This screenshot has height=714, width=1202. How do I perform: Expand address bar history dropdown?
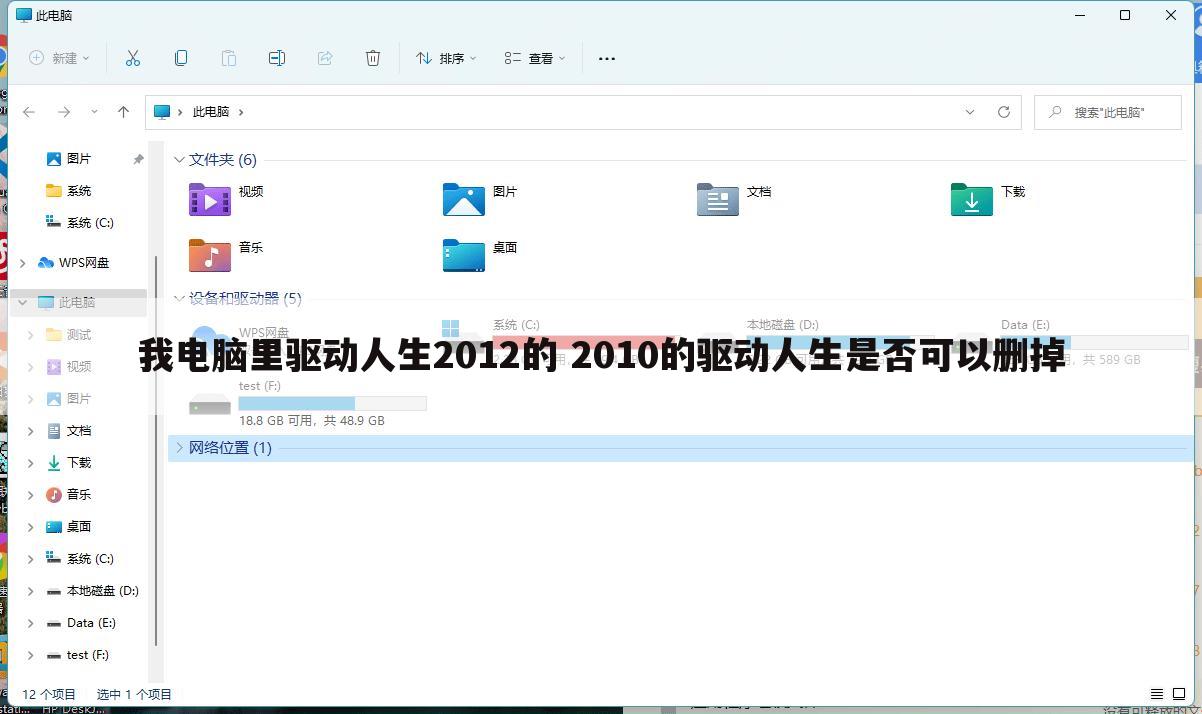click(969, 112)
